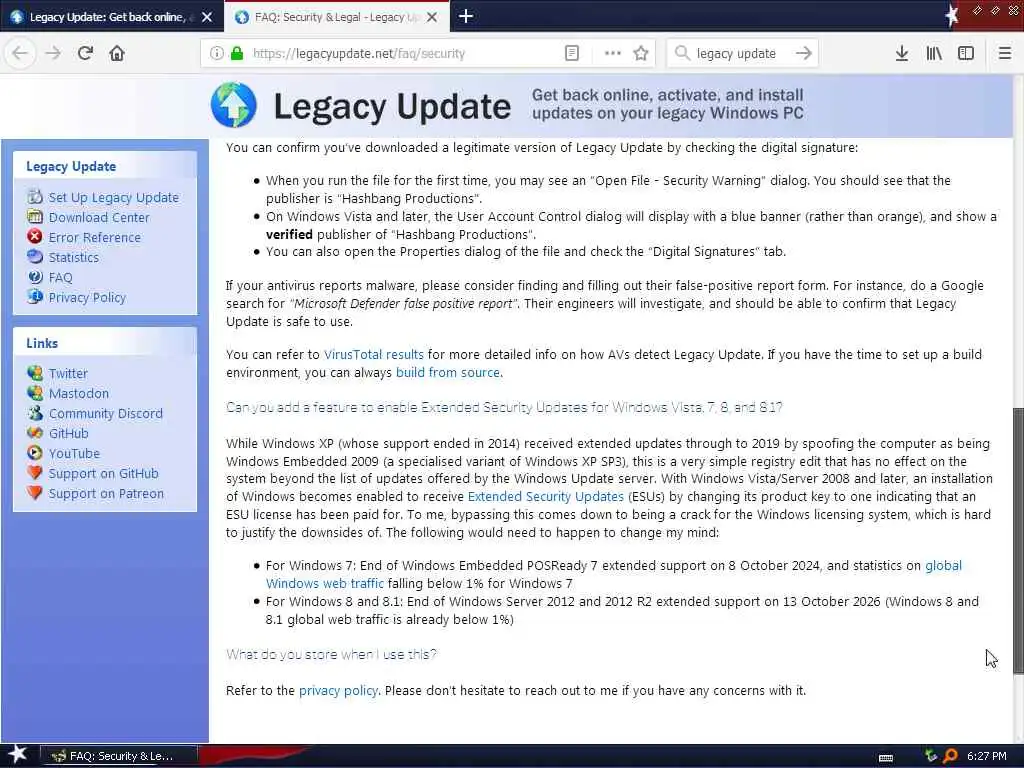
Task: Click the Statistics icon in sidebar
Action: coord(35,257)
